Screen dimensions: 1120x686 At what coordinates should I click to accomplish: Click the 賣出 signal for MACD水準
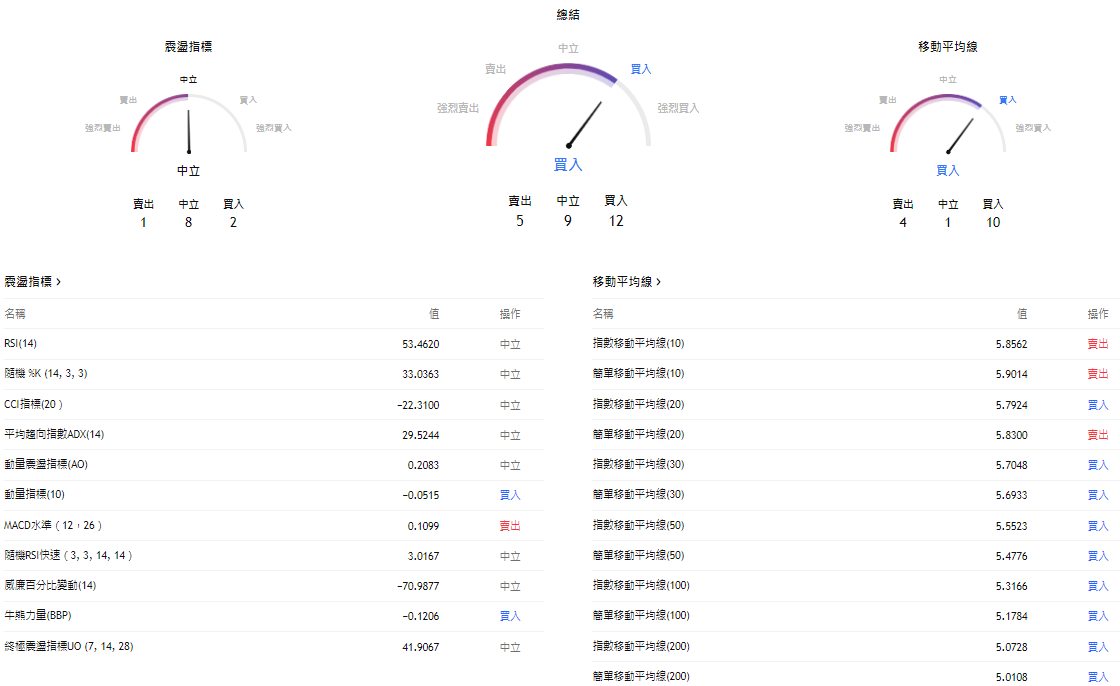509,525
